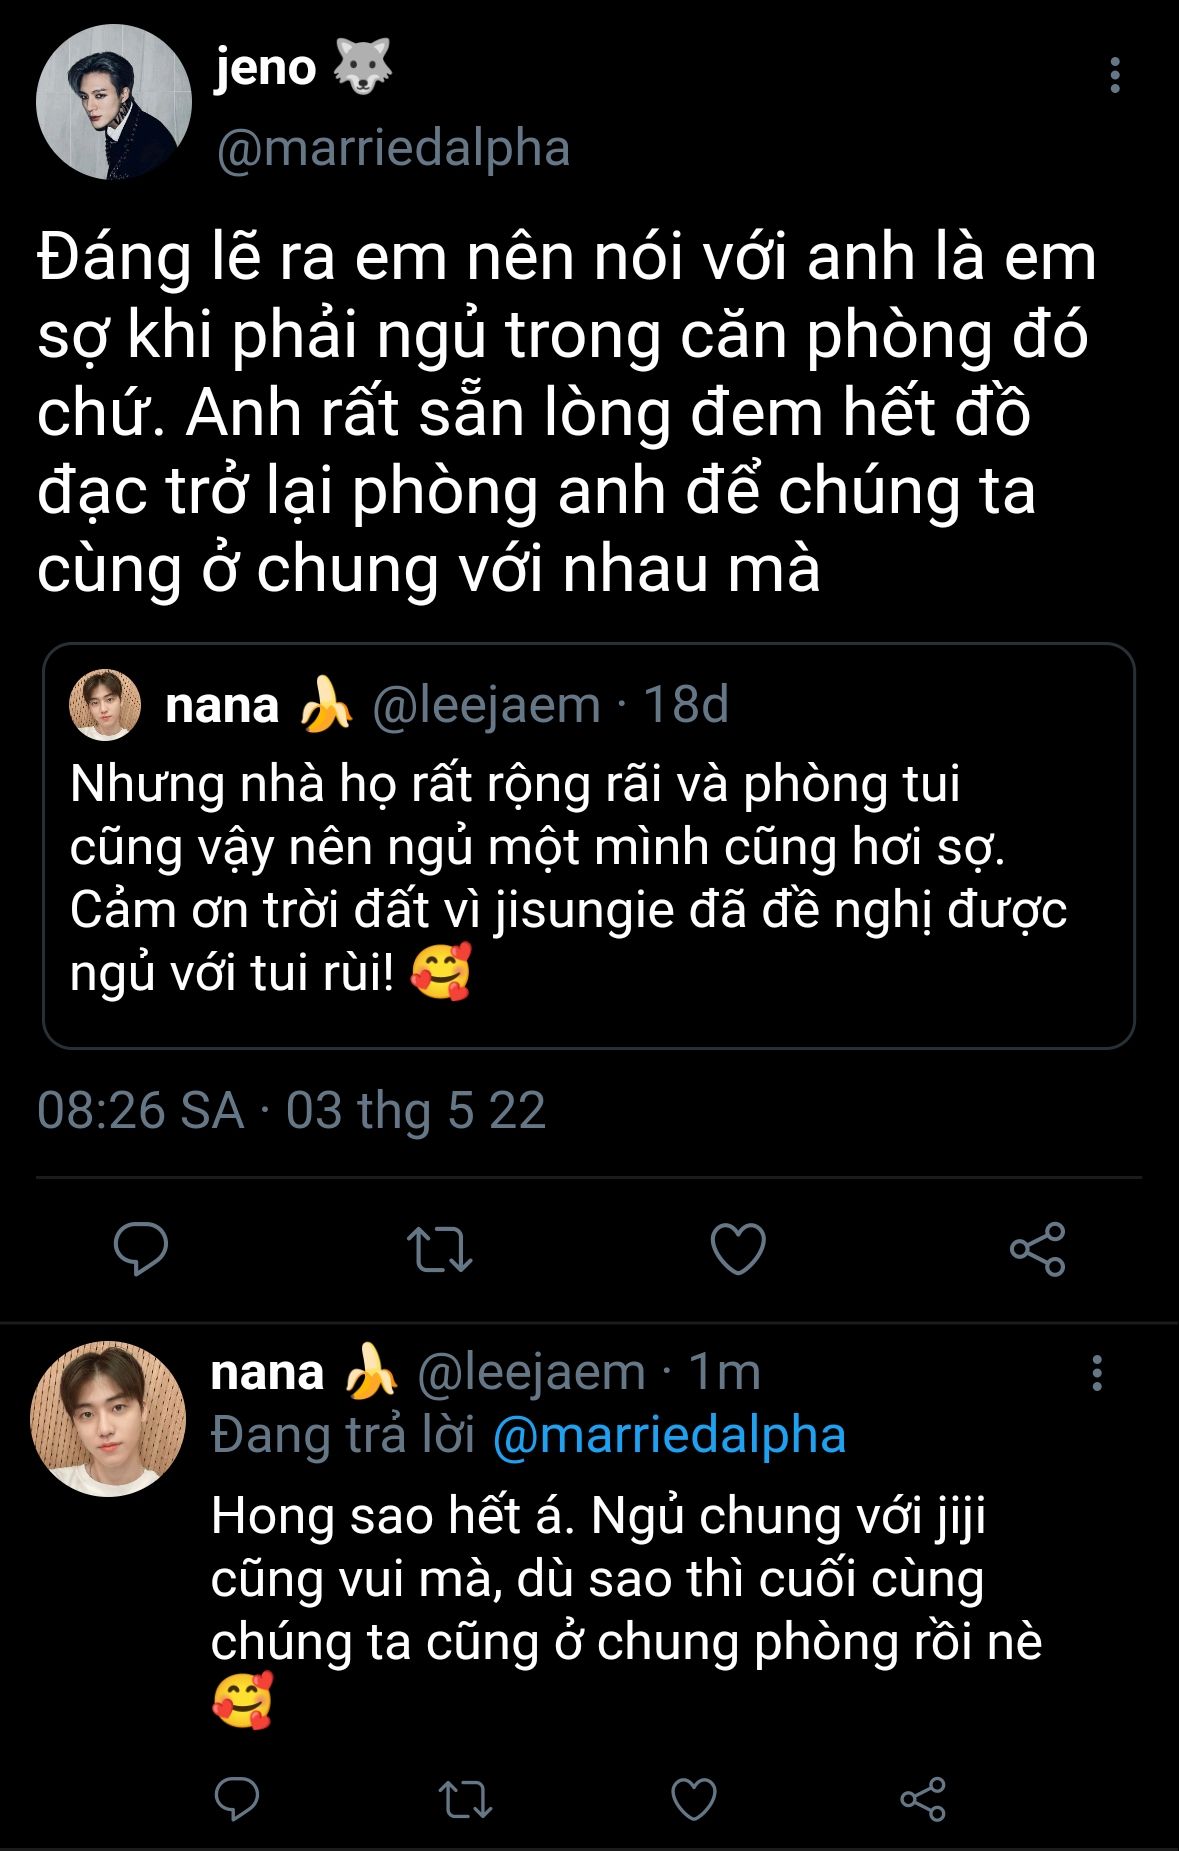Reply to nana's response tweet
1179x1851 pixels.
click(x=237, y=1799)
